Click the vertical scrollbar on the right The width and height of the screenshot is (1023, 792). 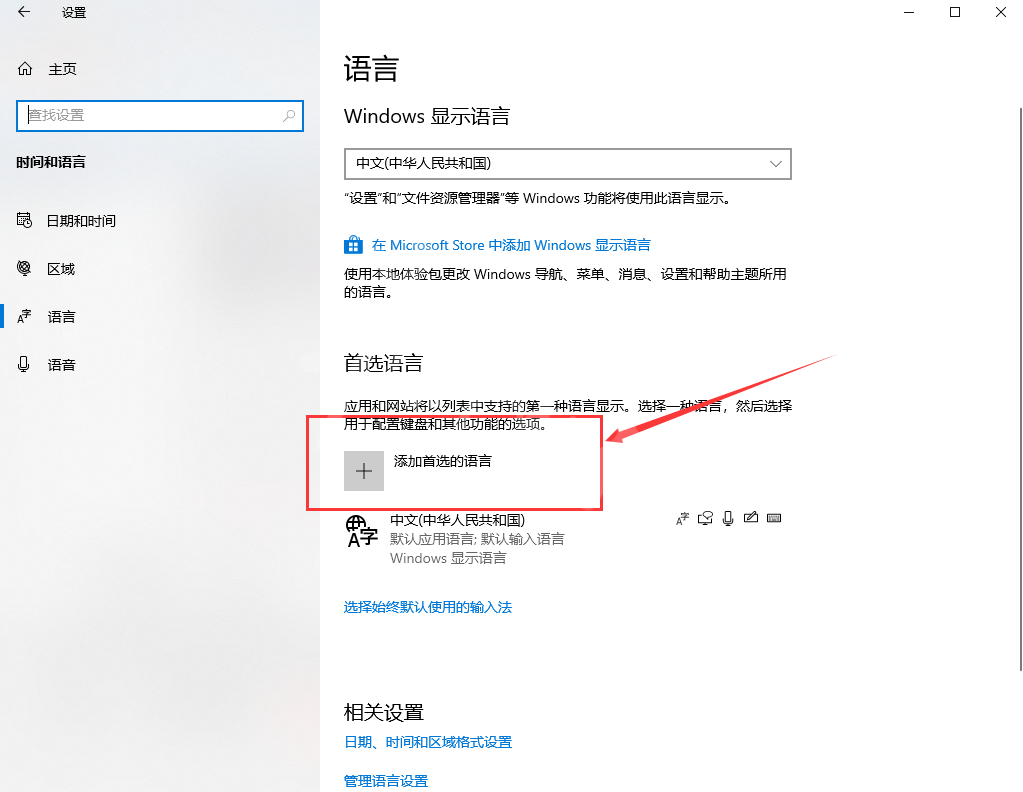point(1020,389)
